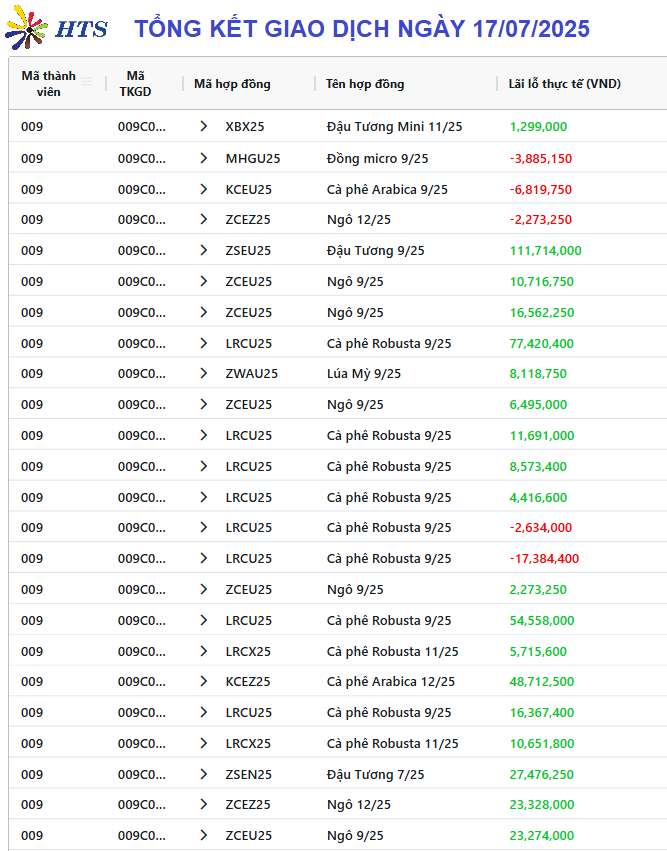The height and width of the screenshot is (851, 667).
Task: Expand the XBX25 contract row
Action: pos(204,126)
